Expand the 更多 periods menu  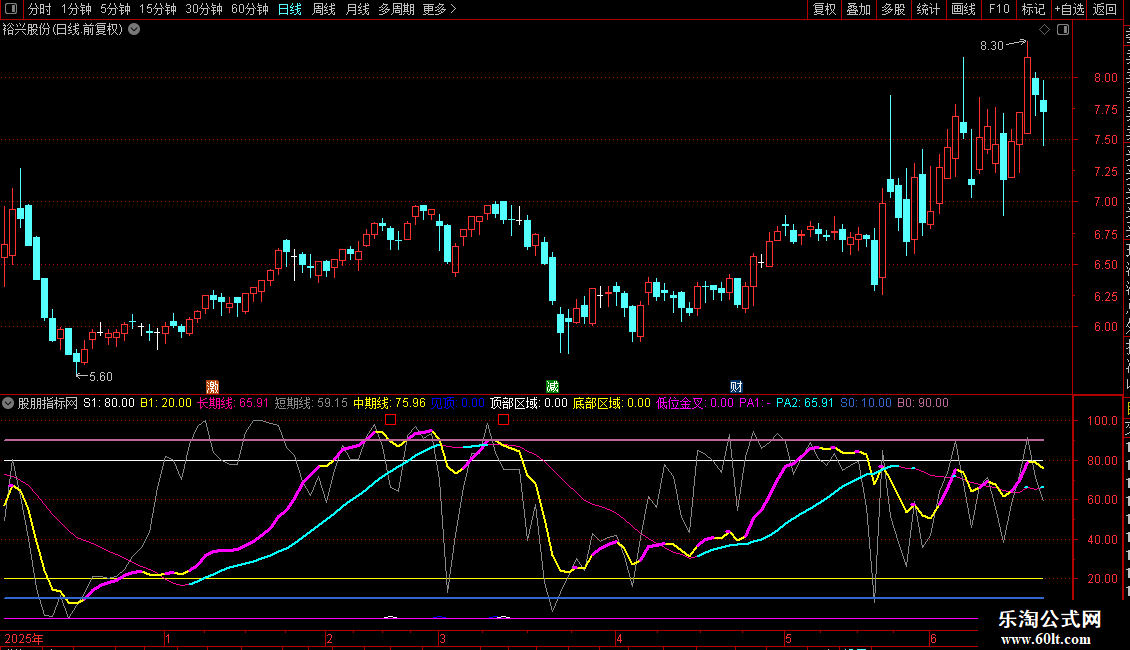(440, 9)
